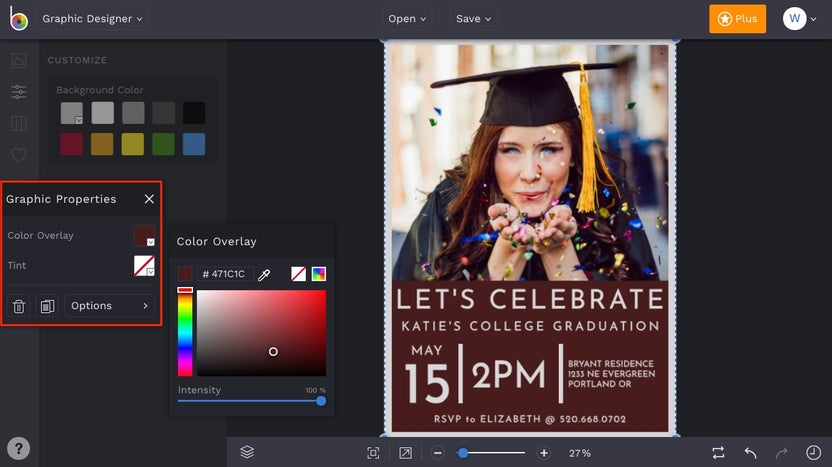The image size is (832, 467).
Task: Select the KATIE'S COLLEGE GRADUATION text
Action: click(x=530, y=326)
